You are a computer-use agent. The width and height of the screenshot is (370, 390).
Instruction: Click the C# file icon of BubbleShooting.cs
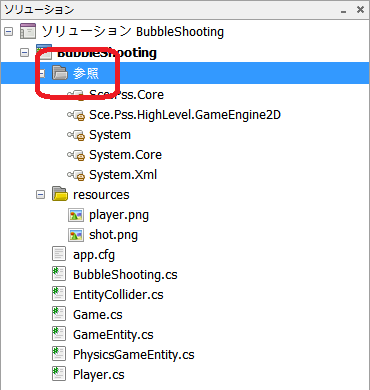tap(59, 274)
